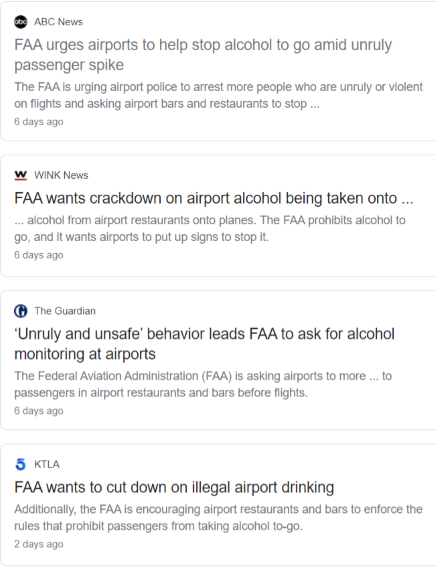Click snippet starting The Federal Aviation Administration

203,384
